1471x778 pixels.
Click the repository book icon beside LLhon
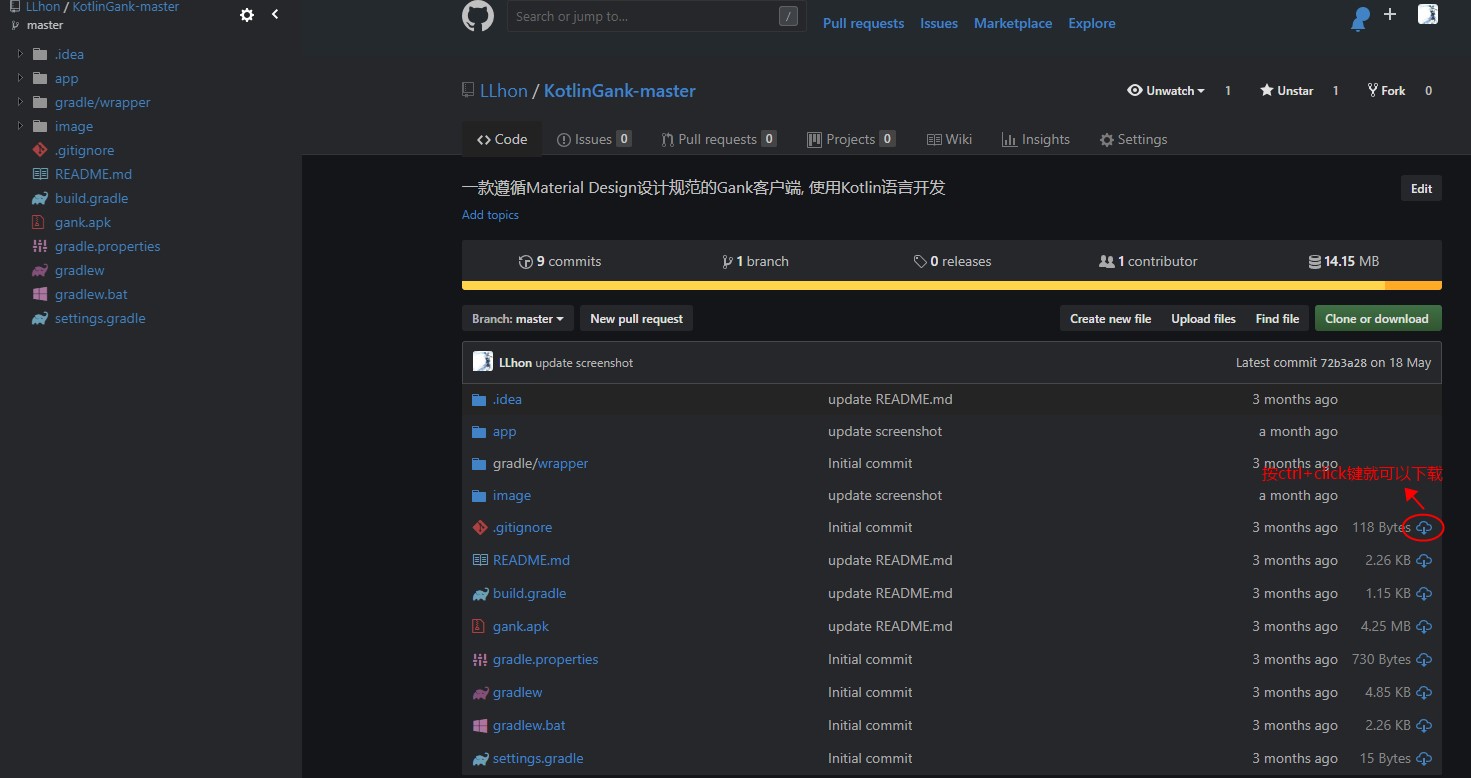point(468,90)
